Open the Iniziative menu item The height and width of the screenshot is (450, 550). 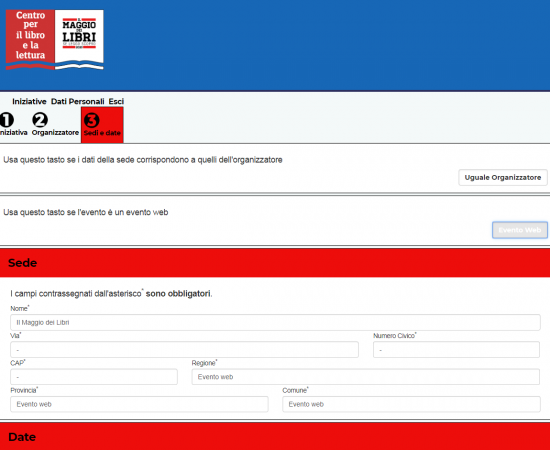[29, 102]
